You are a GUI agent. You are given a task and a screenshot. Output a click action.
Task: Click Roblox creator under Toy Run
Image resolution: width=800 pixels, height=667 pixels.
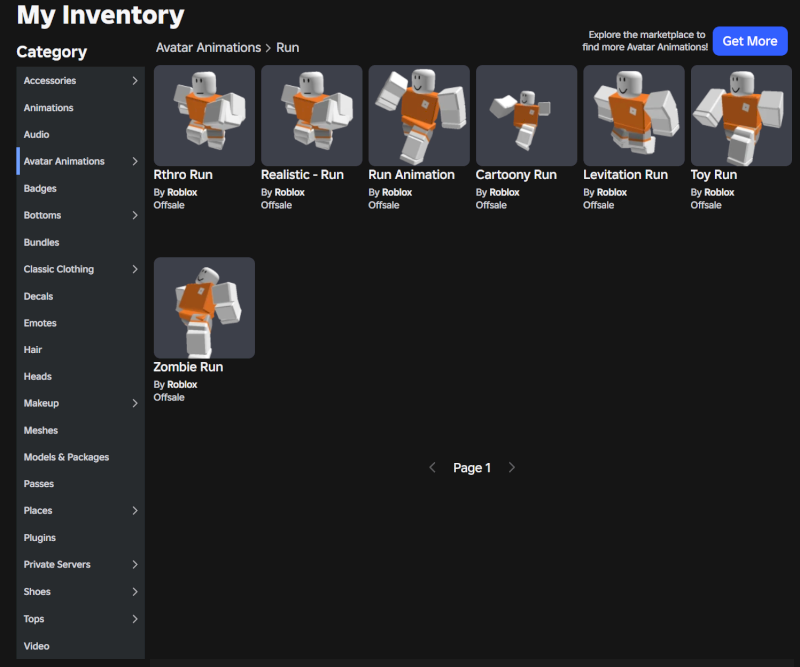click(x=719, y=192)
